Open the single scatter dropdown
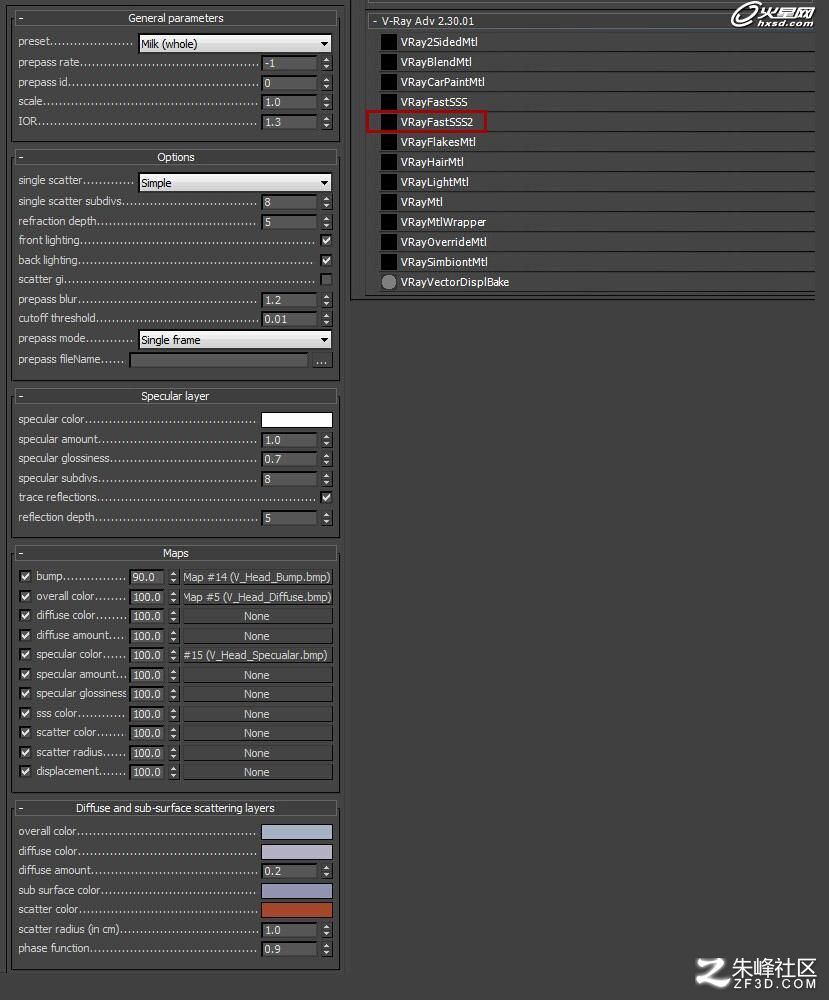 pos(235,183)
